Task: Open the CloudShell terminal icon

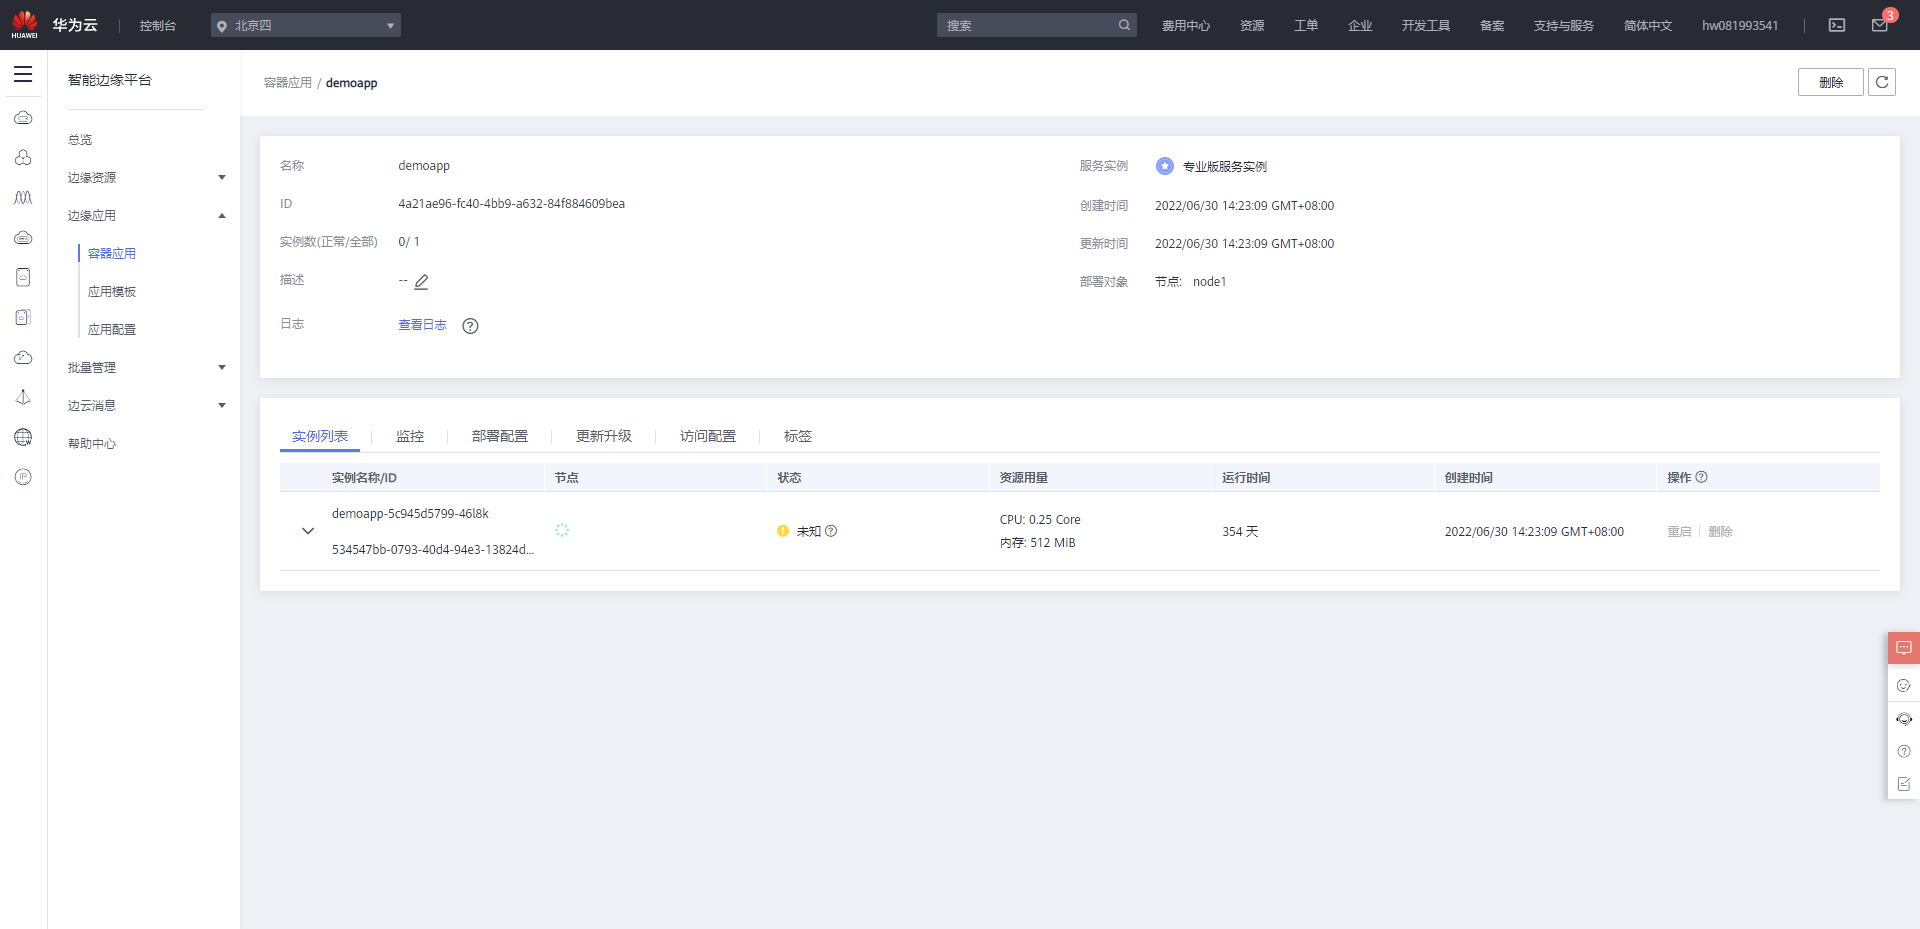Action: (x=1837, y=25)
